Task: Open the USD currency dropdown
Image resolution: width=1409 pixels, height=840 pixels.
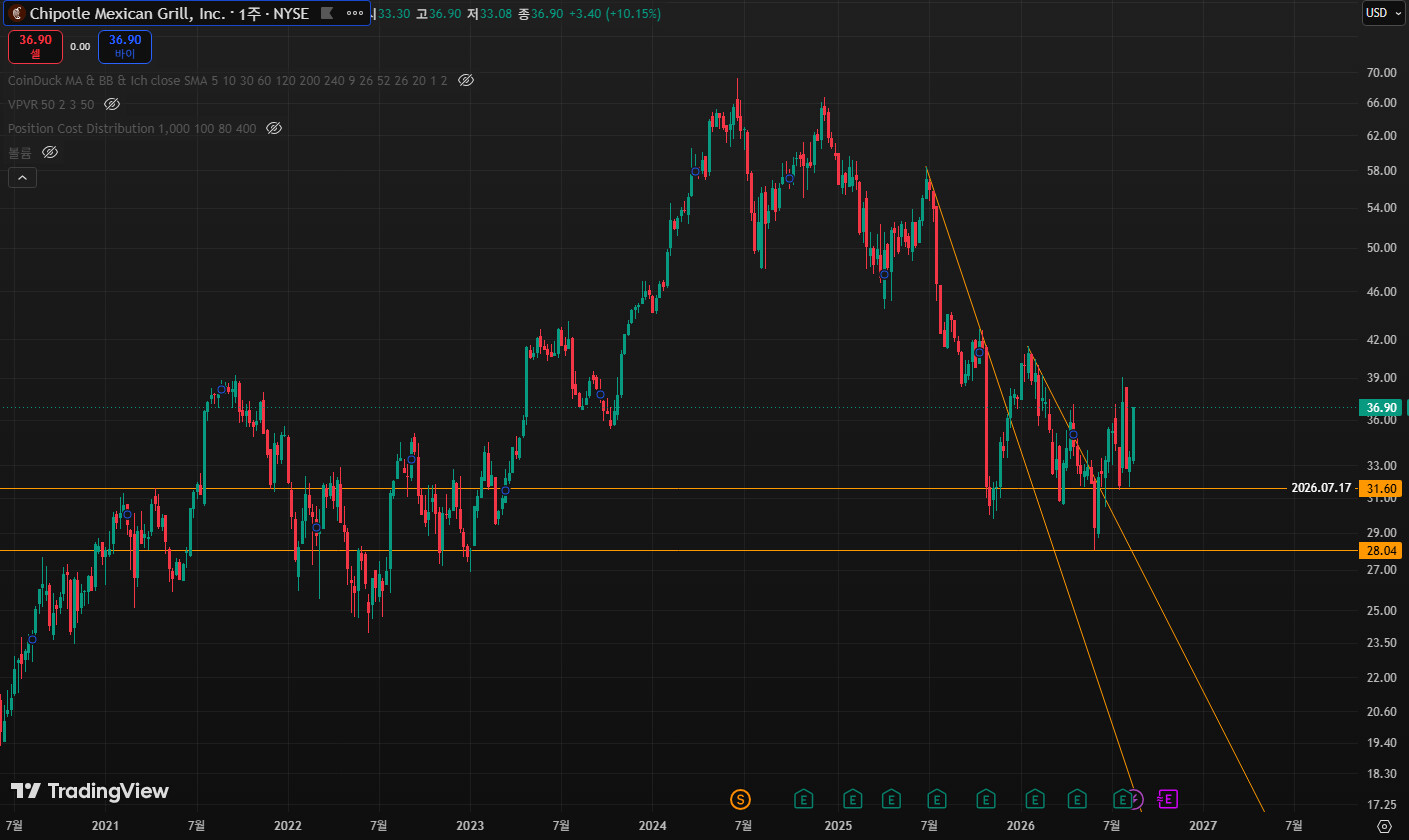Action: coord(1383,13)
